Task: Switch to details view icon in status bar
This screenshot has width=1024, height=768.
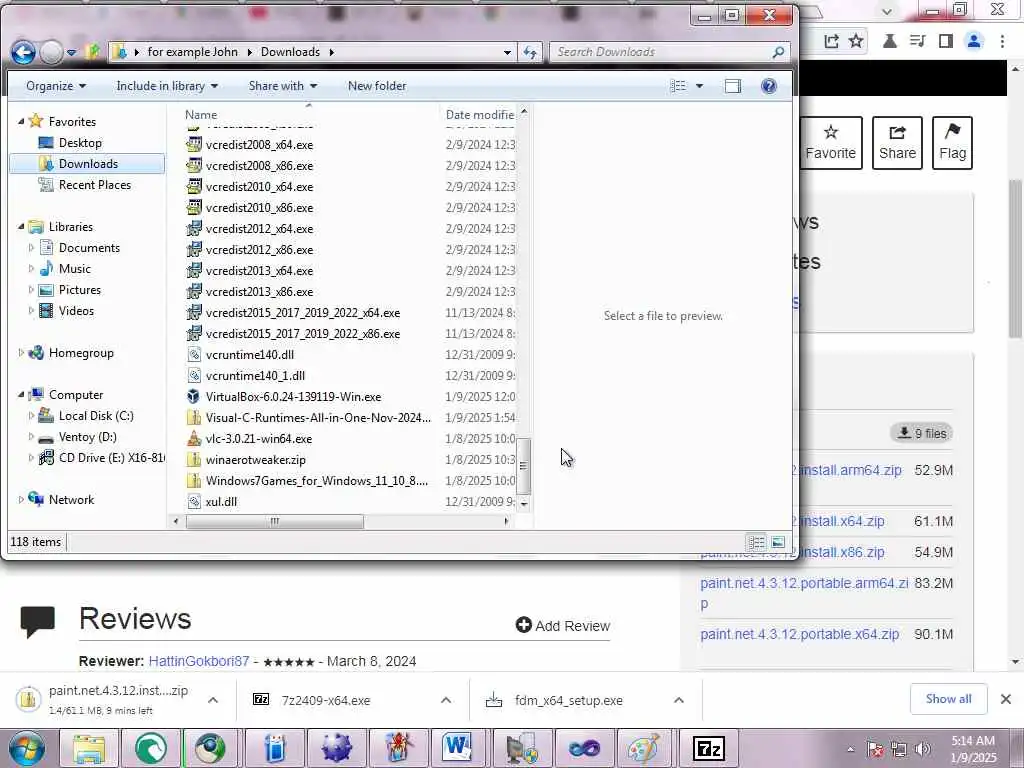Action: click(x=756, y=542)
